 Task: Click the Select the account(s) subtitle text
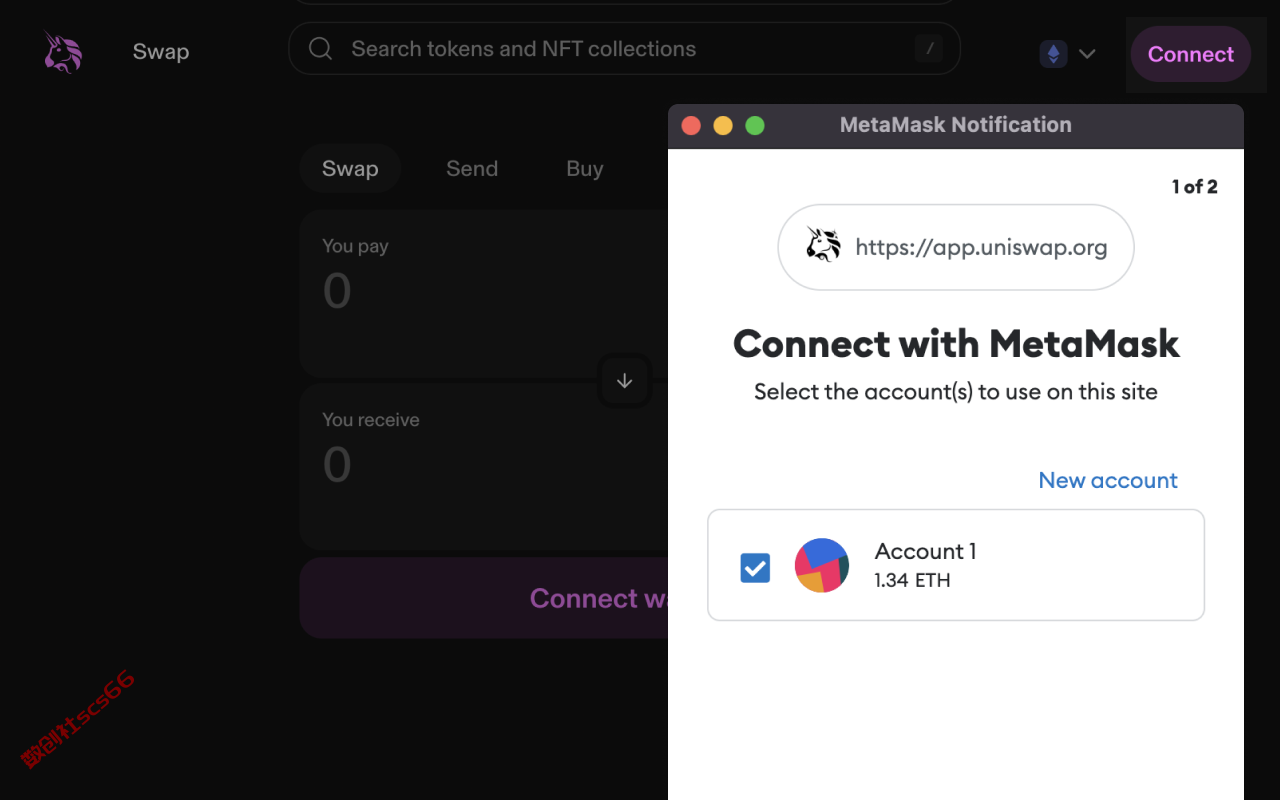point(956,392)
